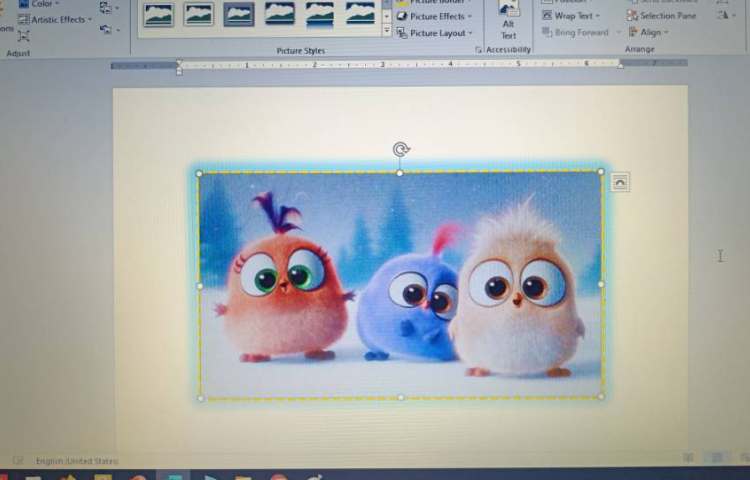This screenshot has height=480, width=750.
Task: Click the rotation handle above the image
Action: [x=400, y=150]
